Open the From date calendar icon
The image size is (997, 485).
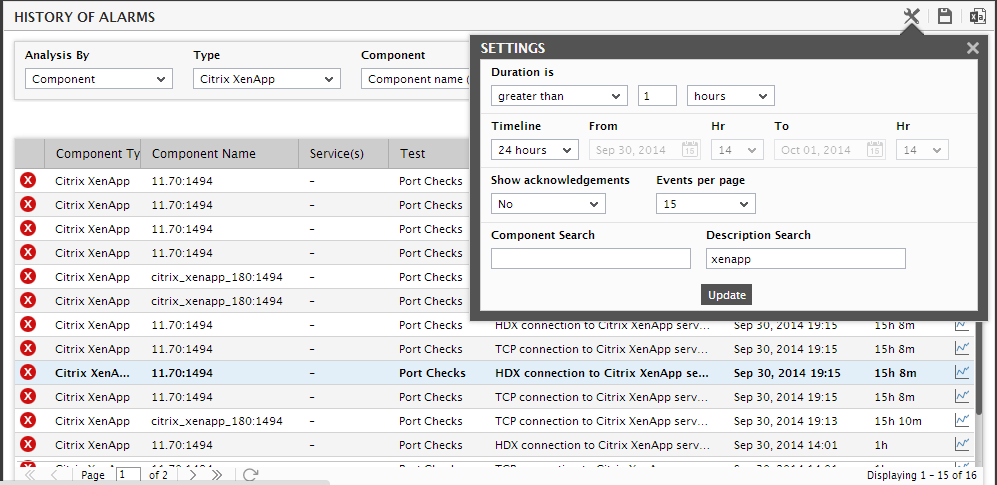pos(690,150)
